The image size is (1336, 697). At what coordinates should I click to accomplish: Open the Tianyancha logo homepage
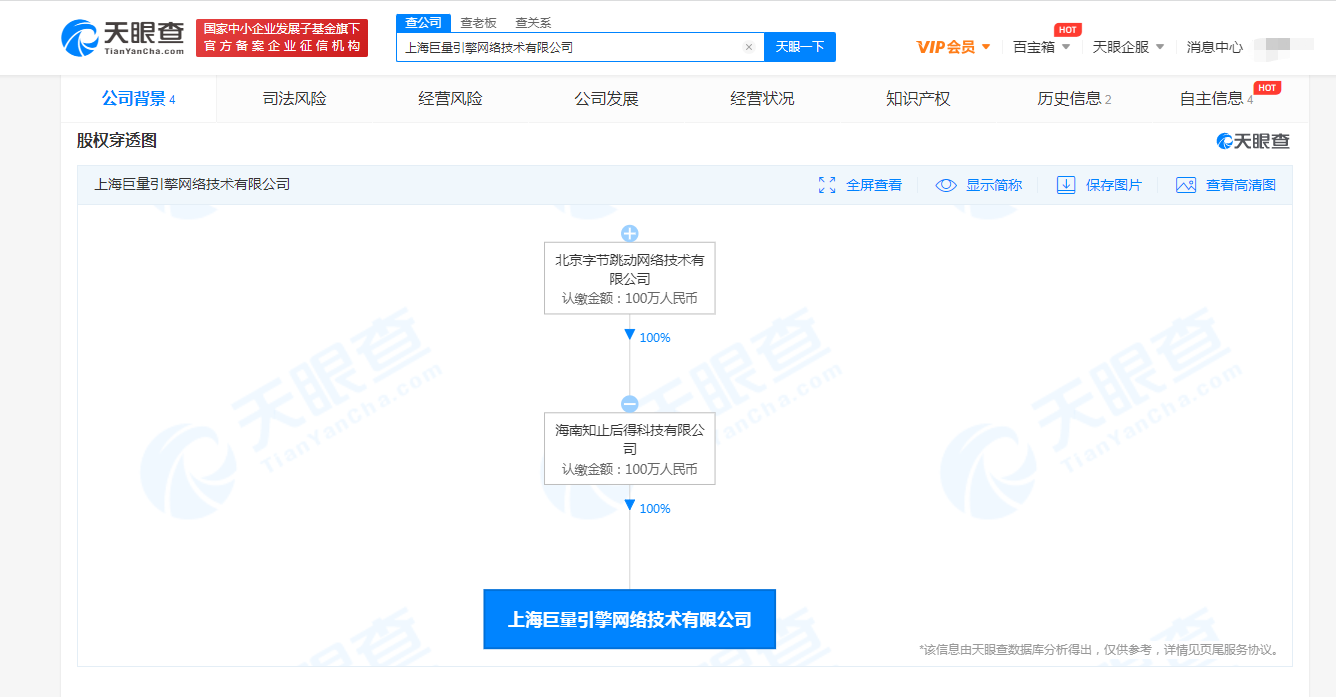123,38
